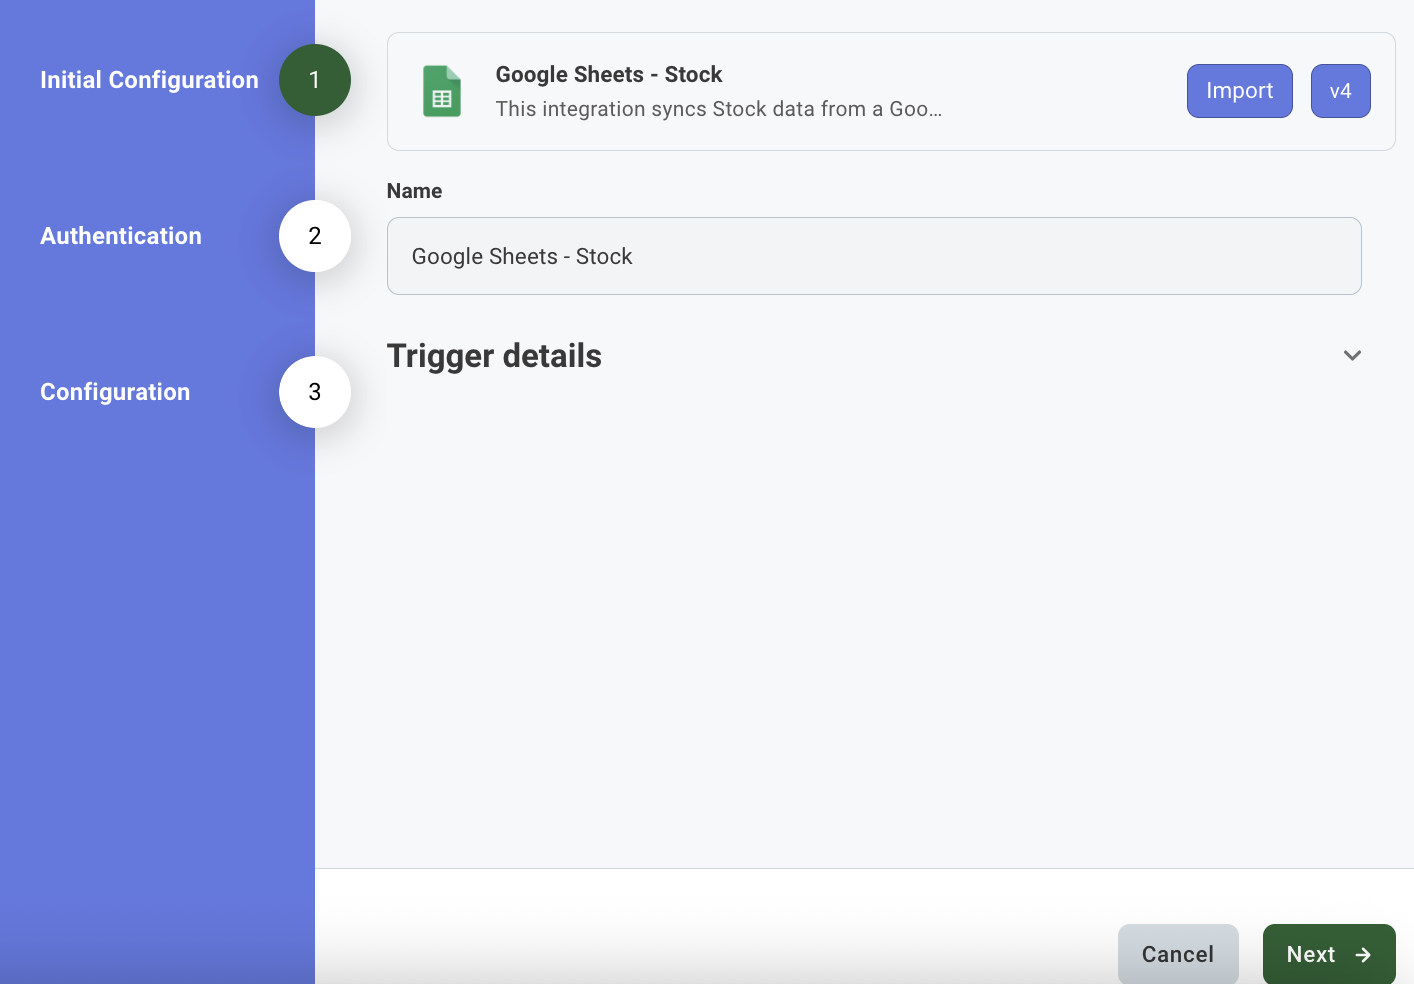Viewport: 1414px width, 984px height.
Task: Select the Configuration step label
Action: tap(115, 392)
